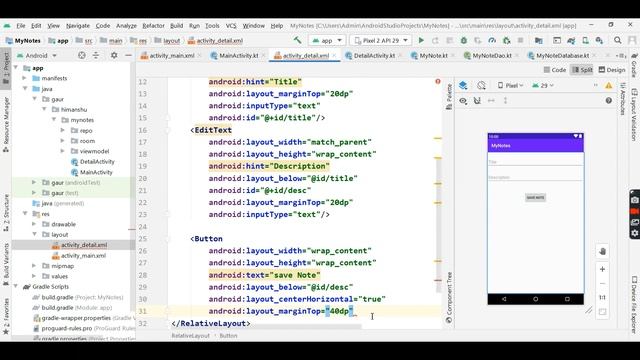Open the Build Variants tool window

click(x=6, y=264)
